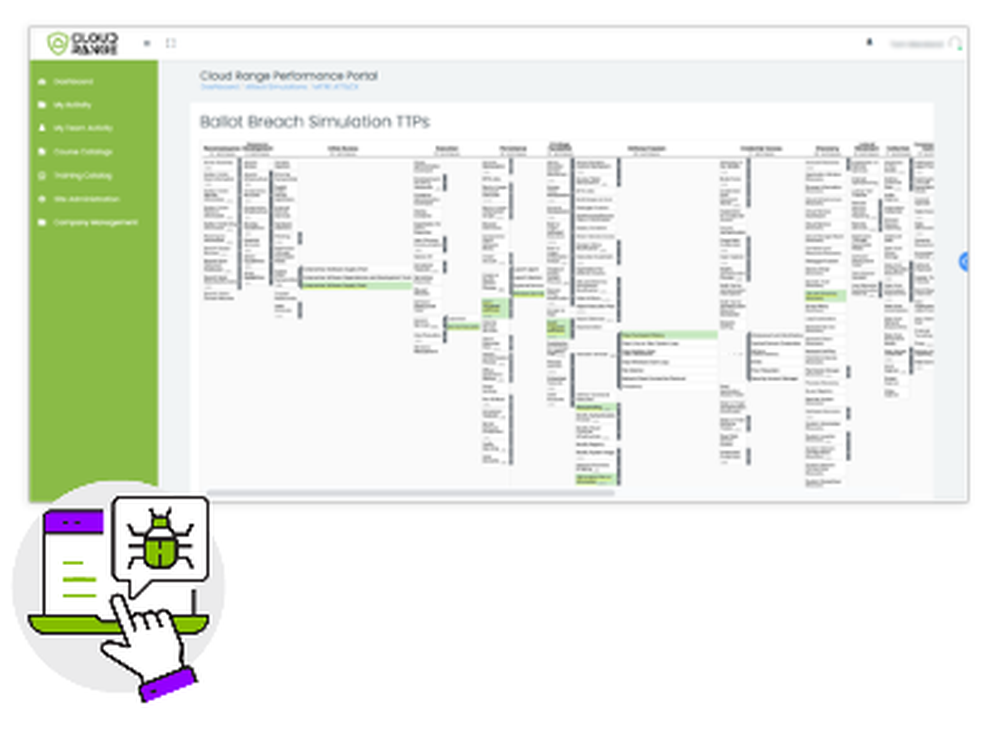Click the Defense Evasion column header
Viewport: 1000px width, 738px height.
coord(646,149)
